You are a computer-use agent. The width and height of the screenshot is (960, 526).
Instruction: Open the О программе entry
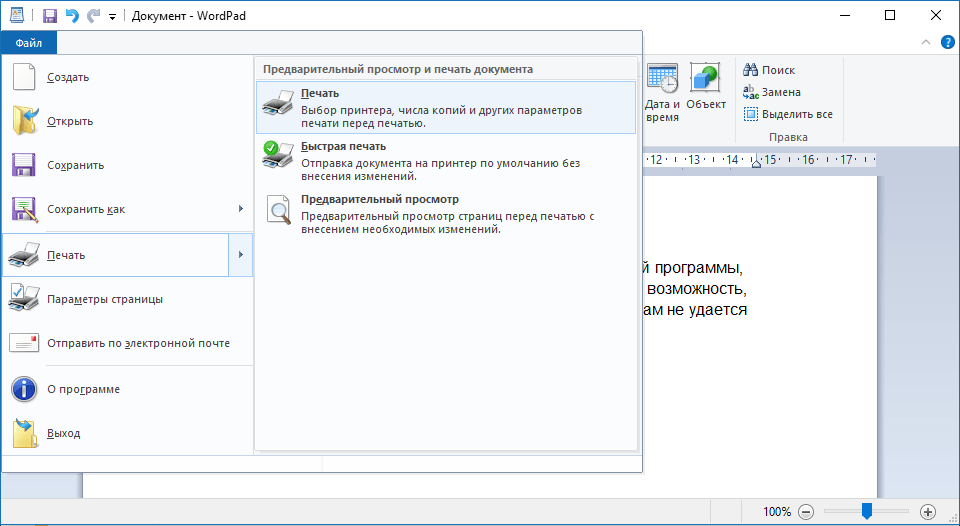pyautogui.click(x=127, y=389)
